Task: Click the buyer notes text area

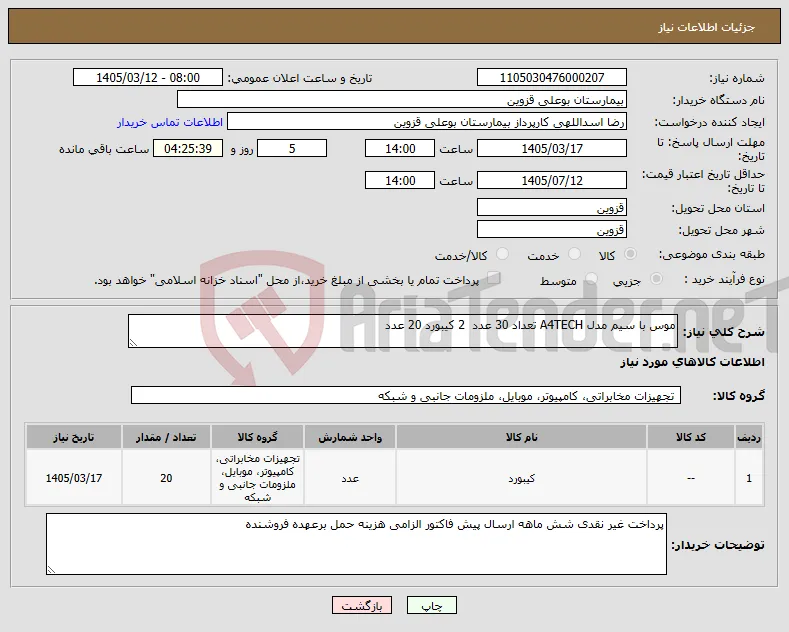Action: (356, 544)
